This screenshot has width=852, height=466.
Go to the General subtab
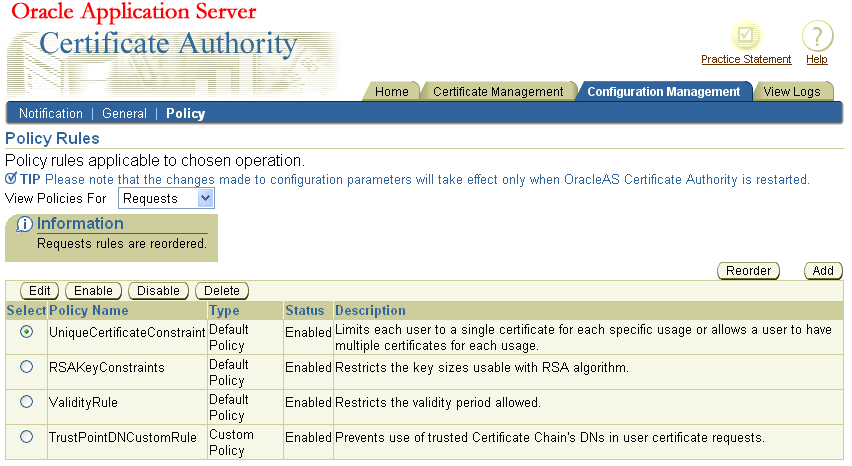[124, 114]
